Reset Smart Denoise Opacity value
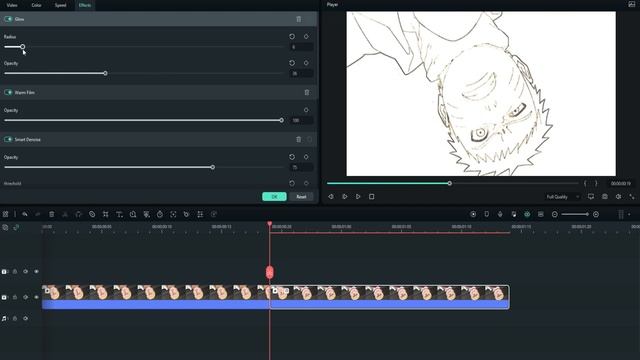Image resolution: width=640 pixels, height=360 pixels. point(292,157)
